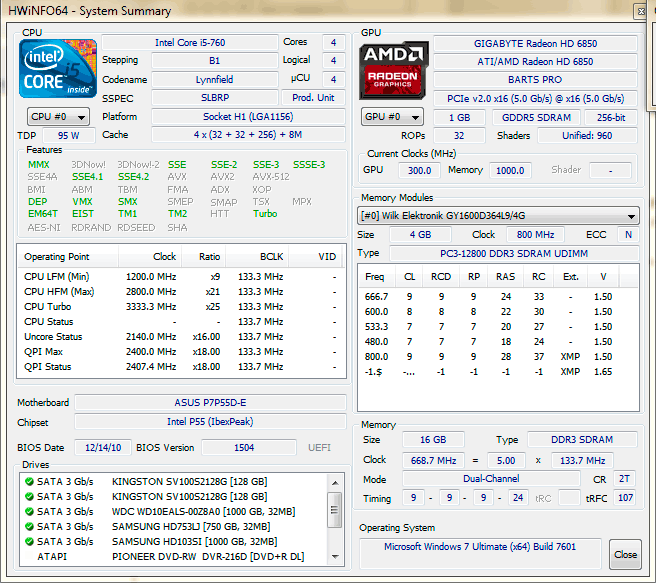Close the System Summary window with X
The image size is (656, 583).
[641, 12]
